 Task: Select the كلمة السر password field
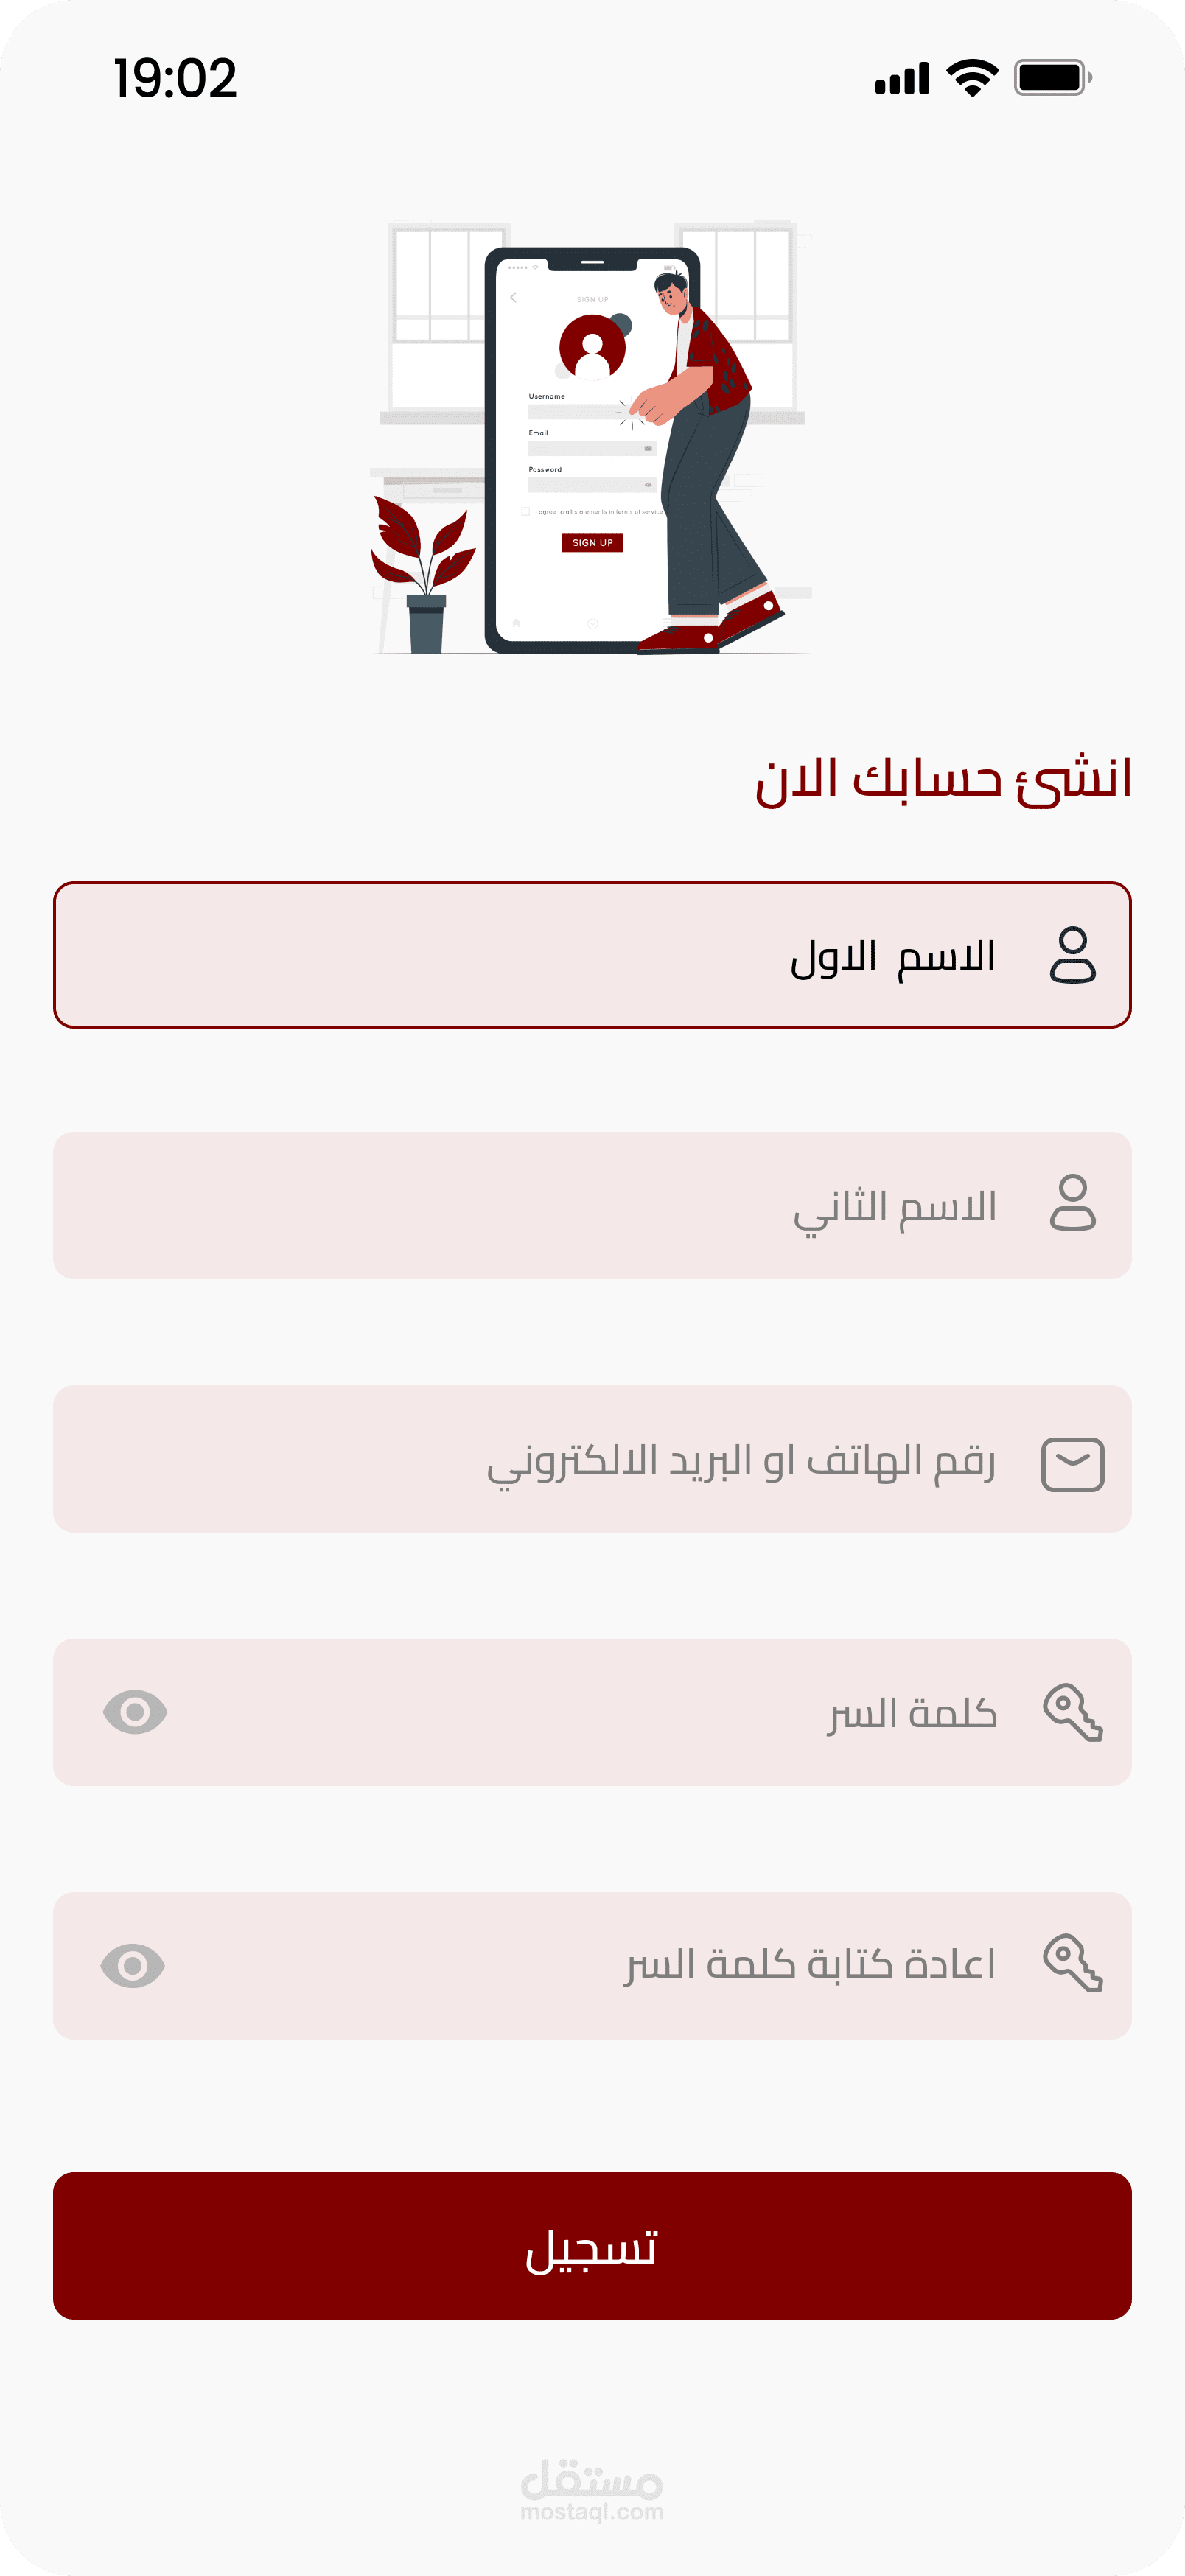pyautogui.click(x=592, y=1712)
